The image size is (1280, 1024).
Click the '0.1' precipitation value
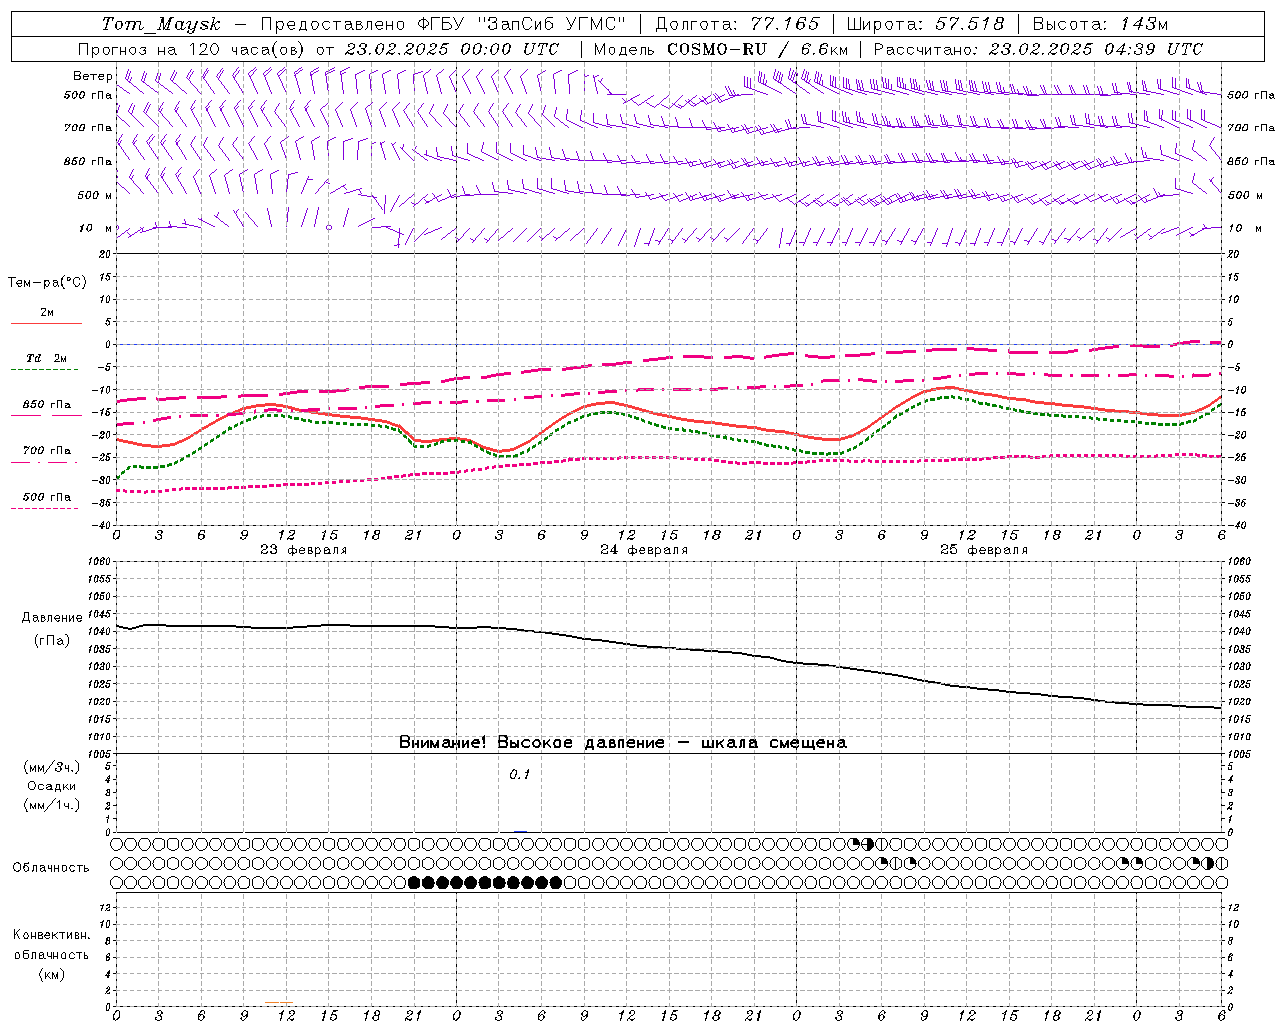click(x=520, y=774)
